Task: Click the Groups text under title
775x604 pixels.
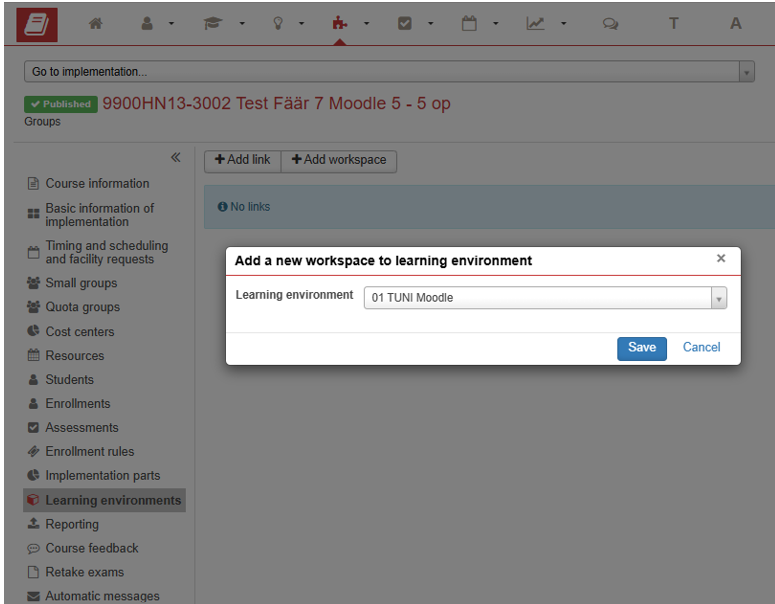Action: 43,122
